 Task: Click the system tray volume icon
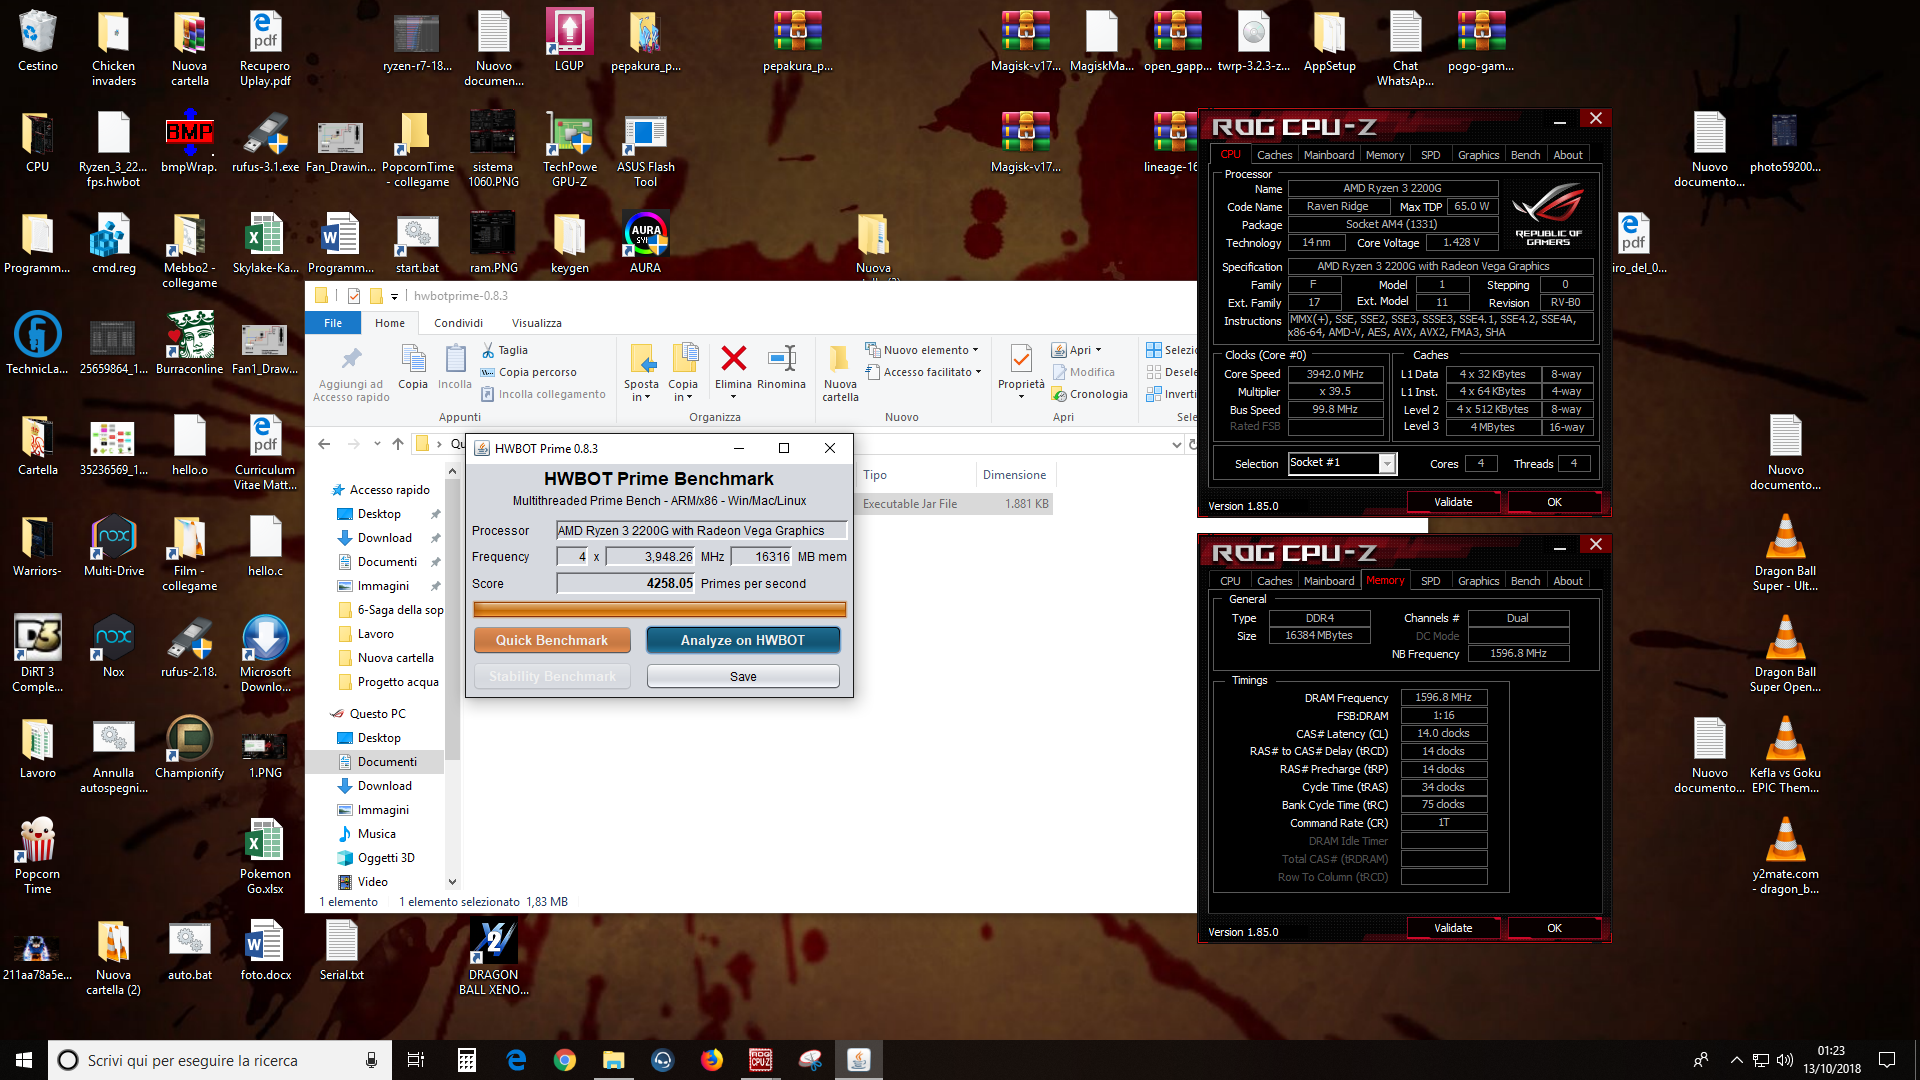1785,1060
